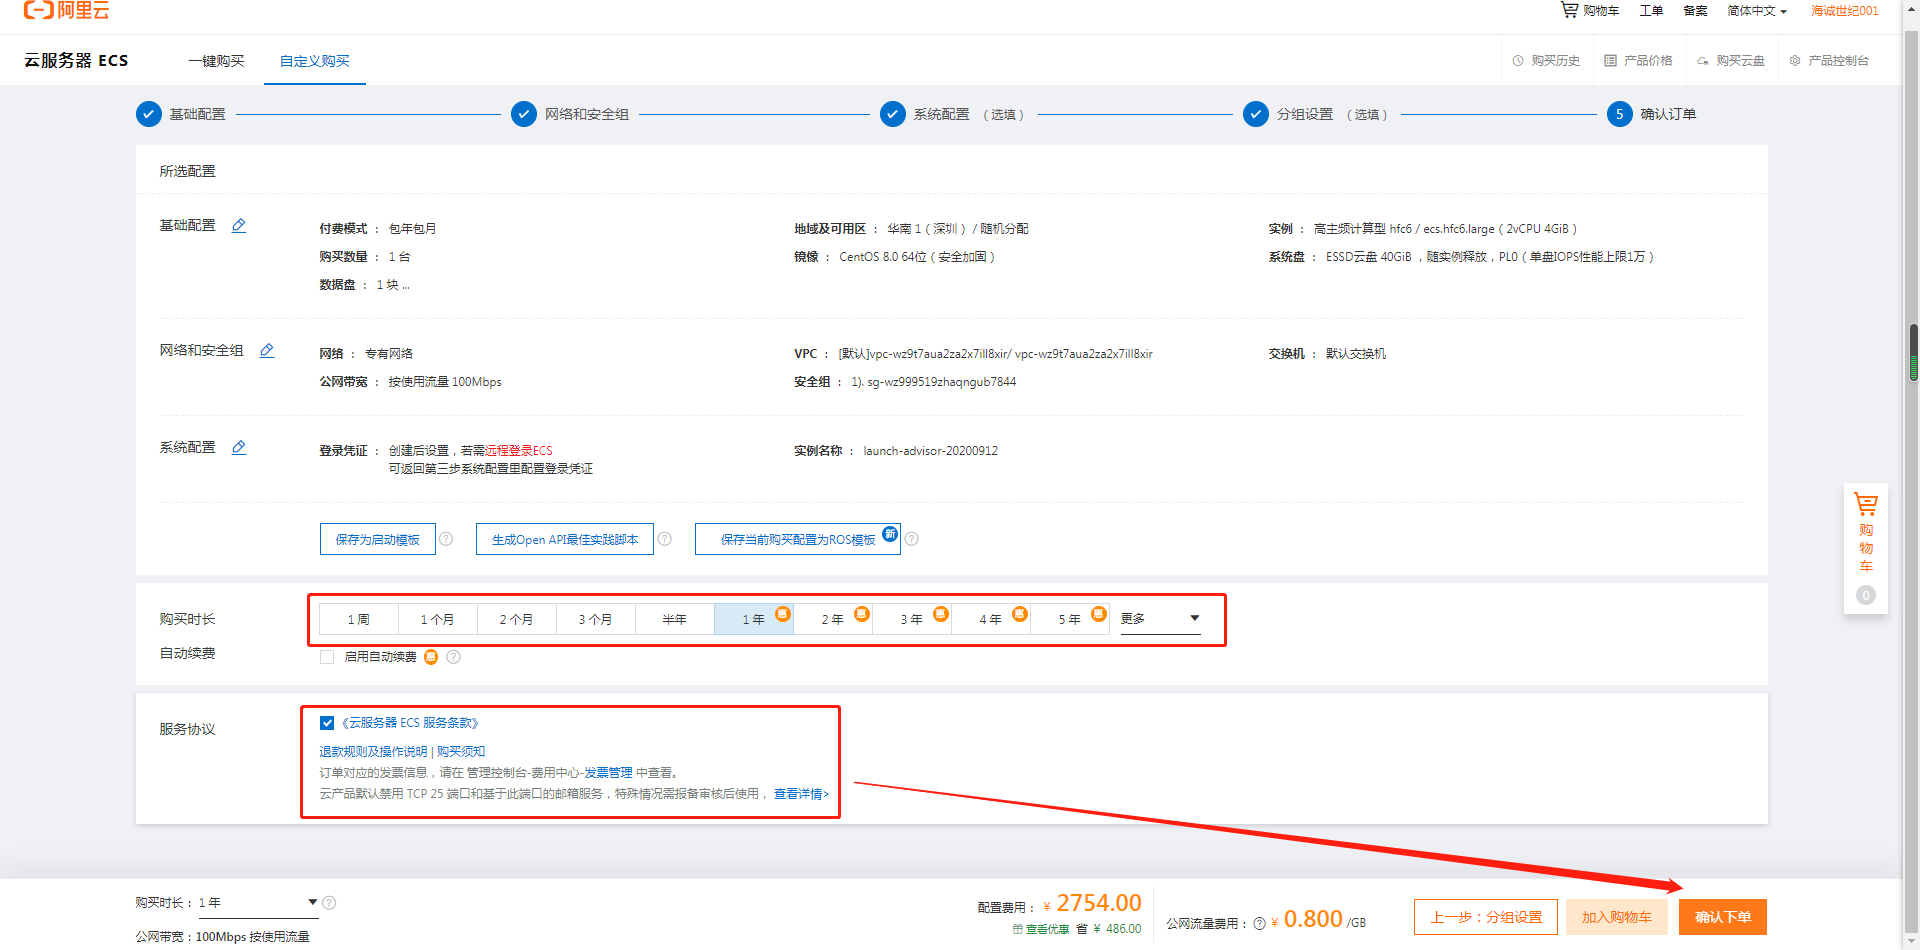
Task: Click the 分组设置 step checkmark circle
Action: [x=1256, y=114]
